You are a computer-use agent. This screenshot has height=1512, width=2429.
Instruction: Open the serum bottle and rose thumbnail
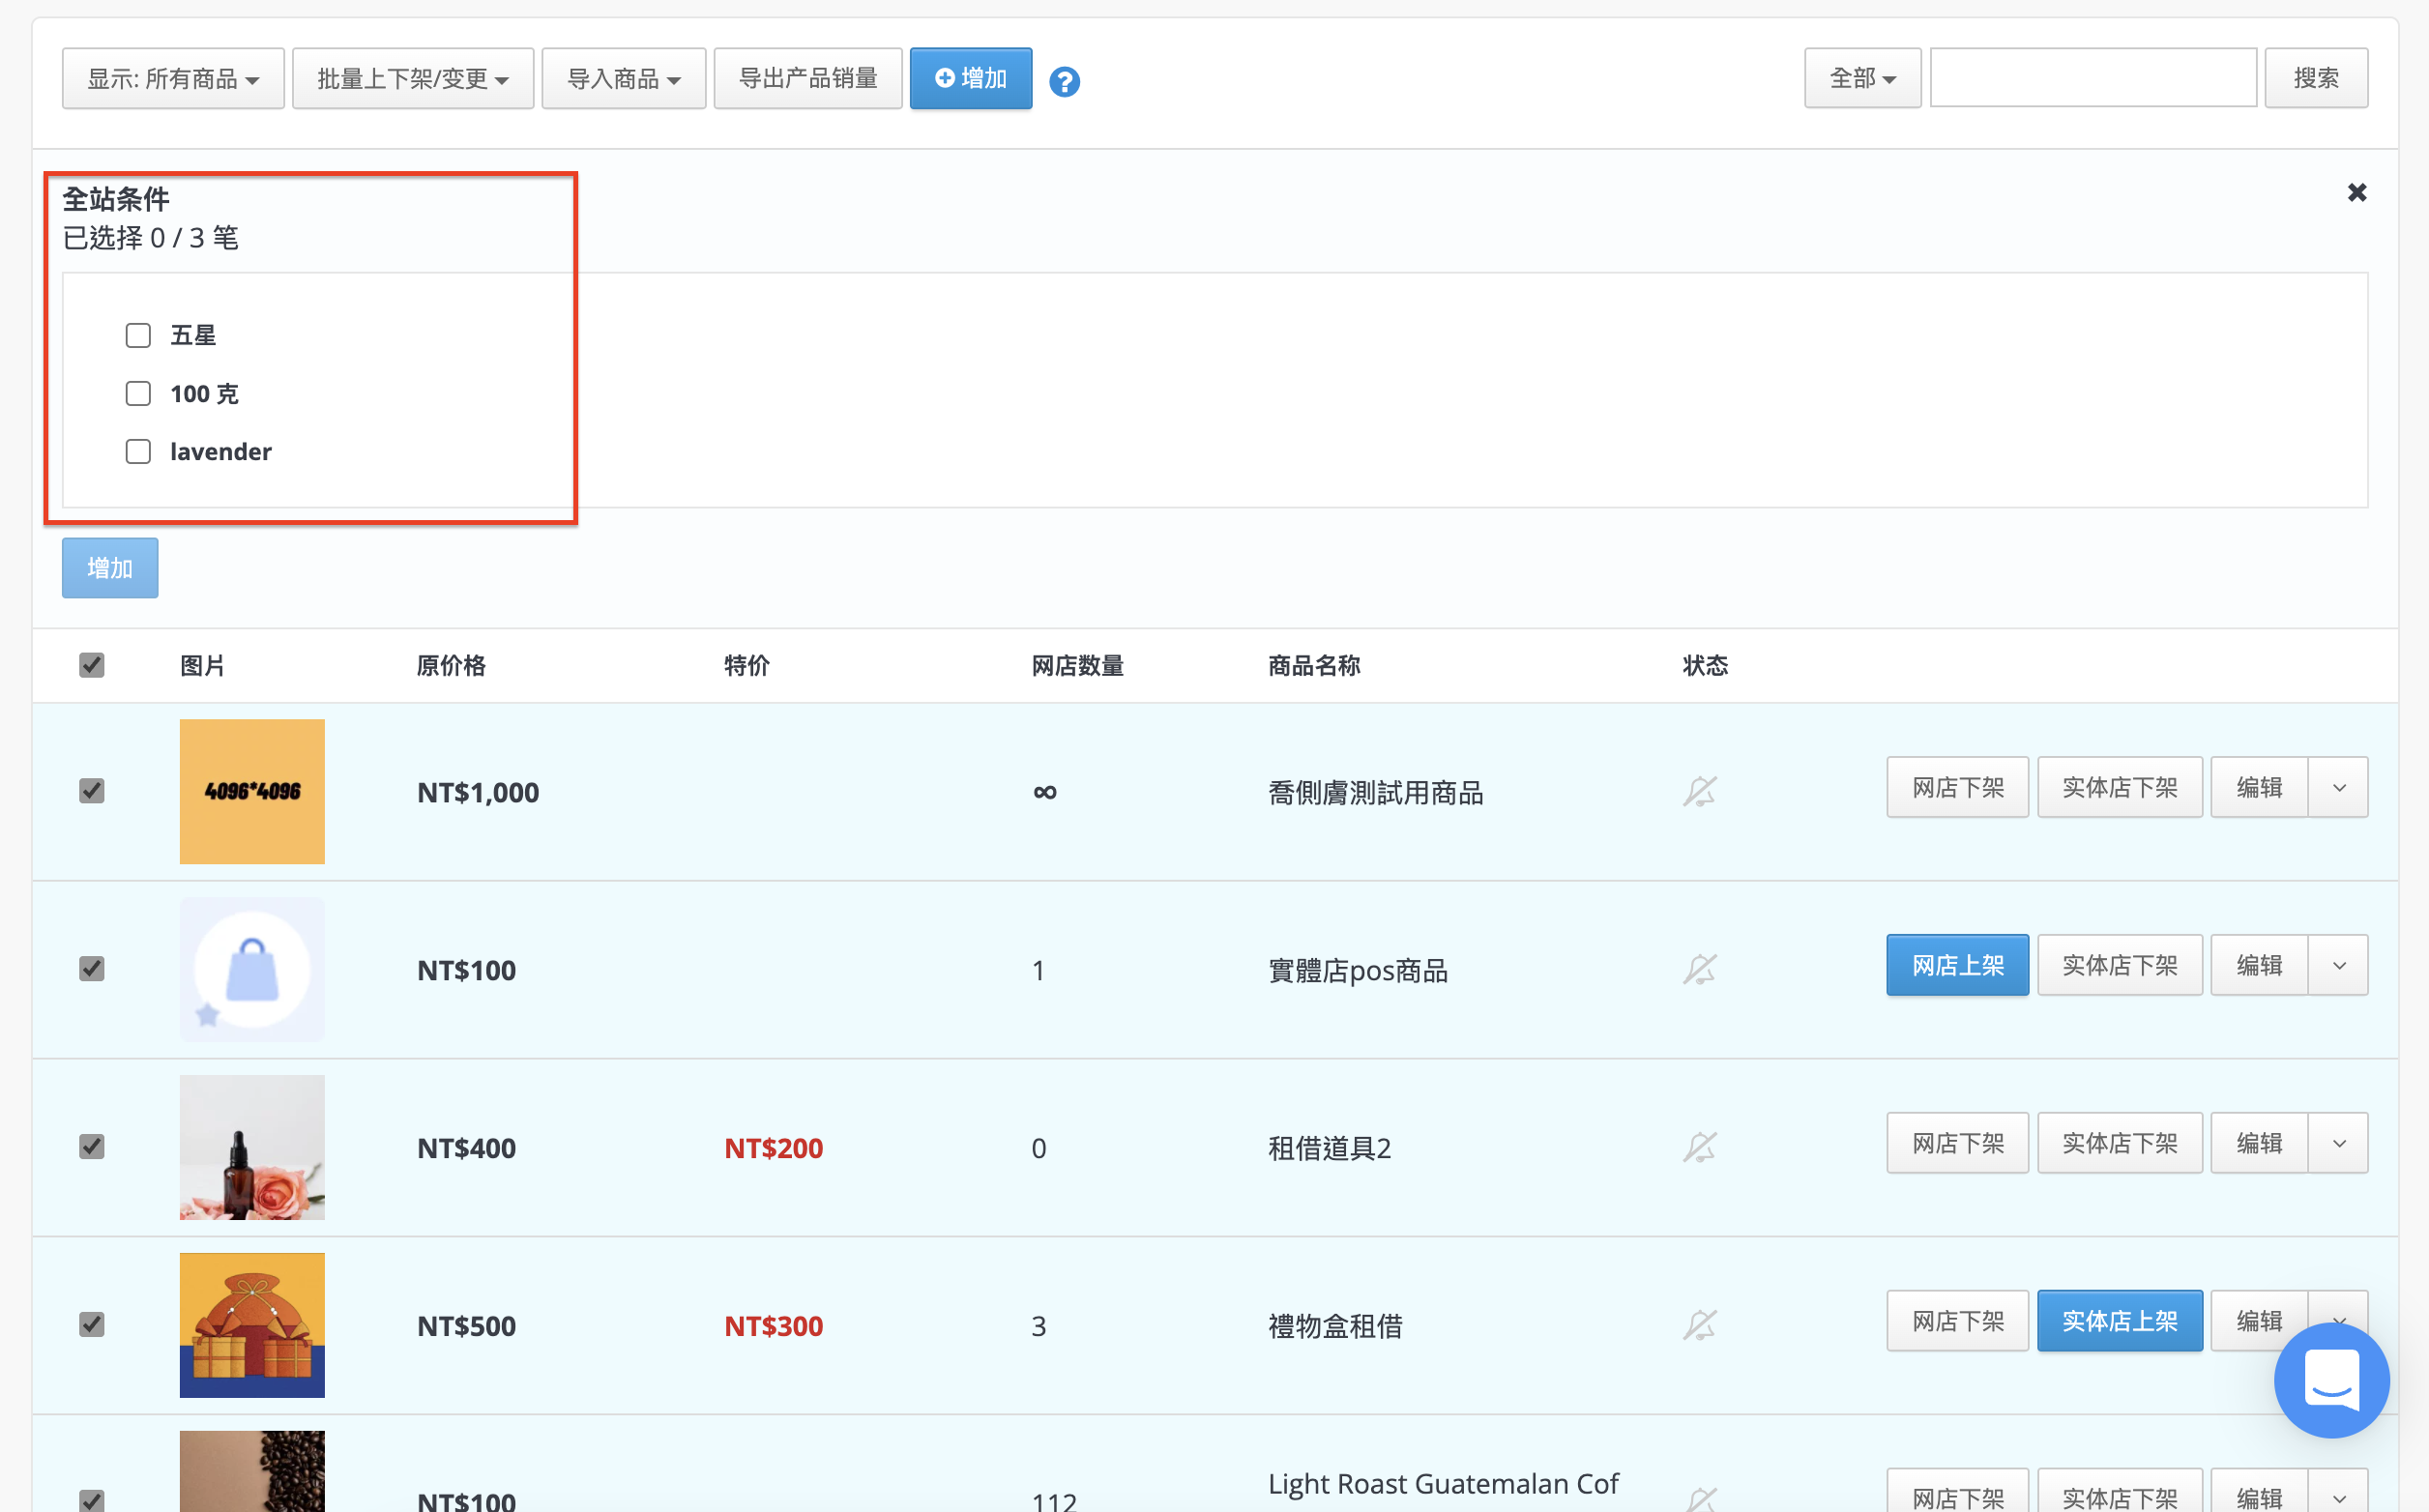click(x=252, y=1147)
